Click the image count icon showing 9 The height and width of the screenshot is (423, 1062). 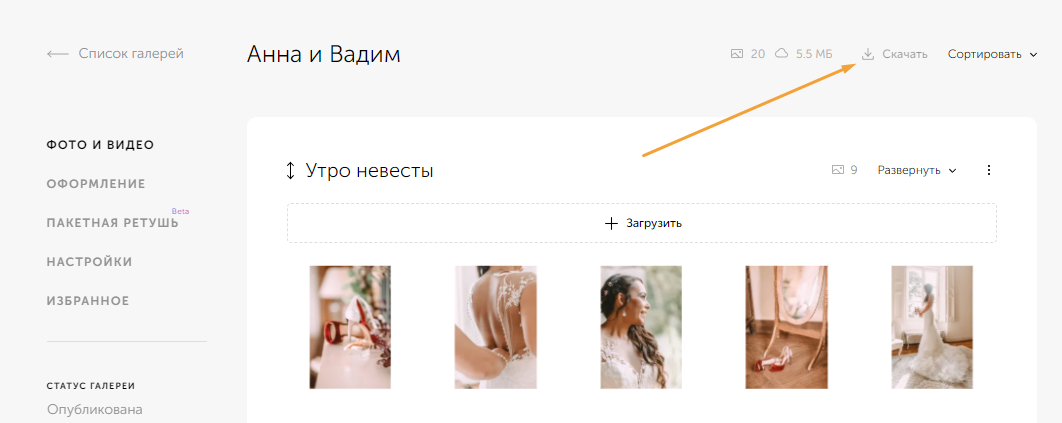point(838,171)
